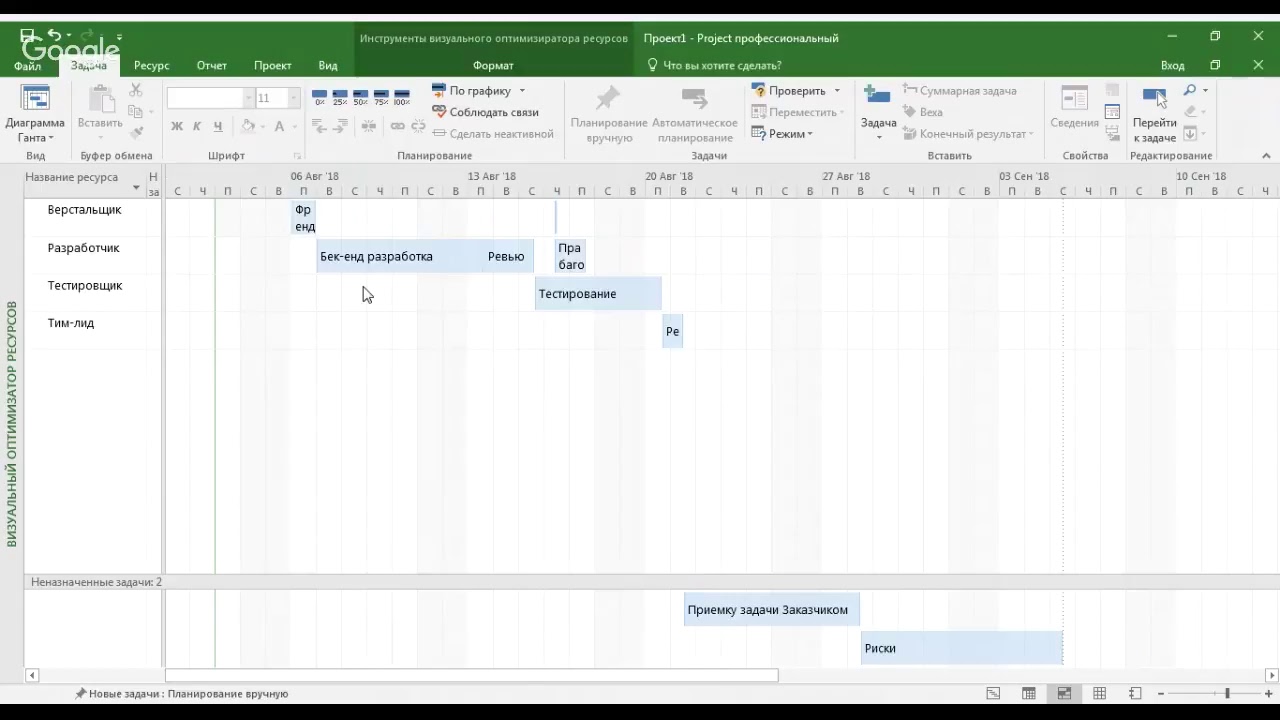Image resolution: width=1280 pixels, height=720 pixels.
Task: Select the Бек-енд разработка task bar
Action: pyautogui.click(x=398, y=256)
